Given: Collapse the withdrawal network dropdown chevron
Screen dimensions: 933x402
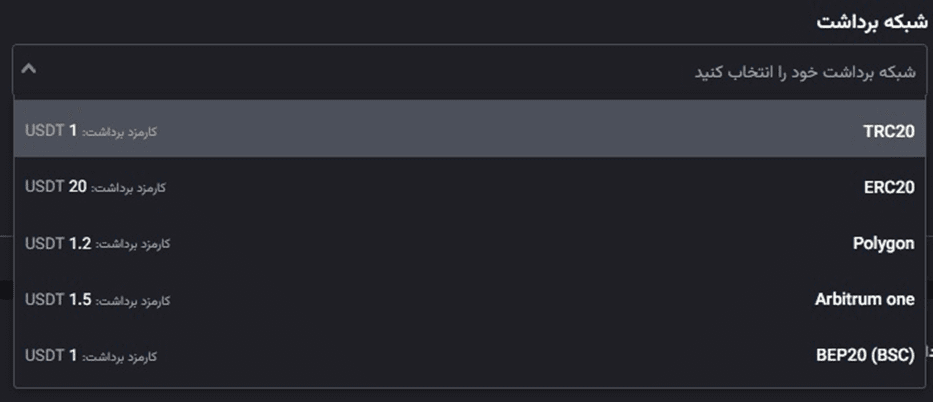Looking at the screenshot, I should tap(29, 69).
